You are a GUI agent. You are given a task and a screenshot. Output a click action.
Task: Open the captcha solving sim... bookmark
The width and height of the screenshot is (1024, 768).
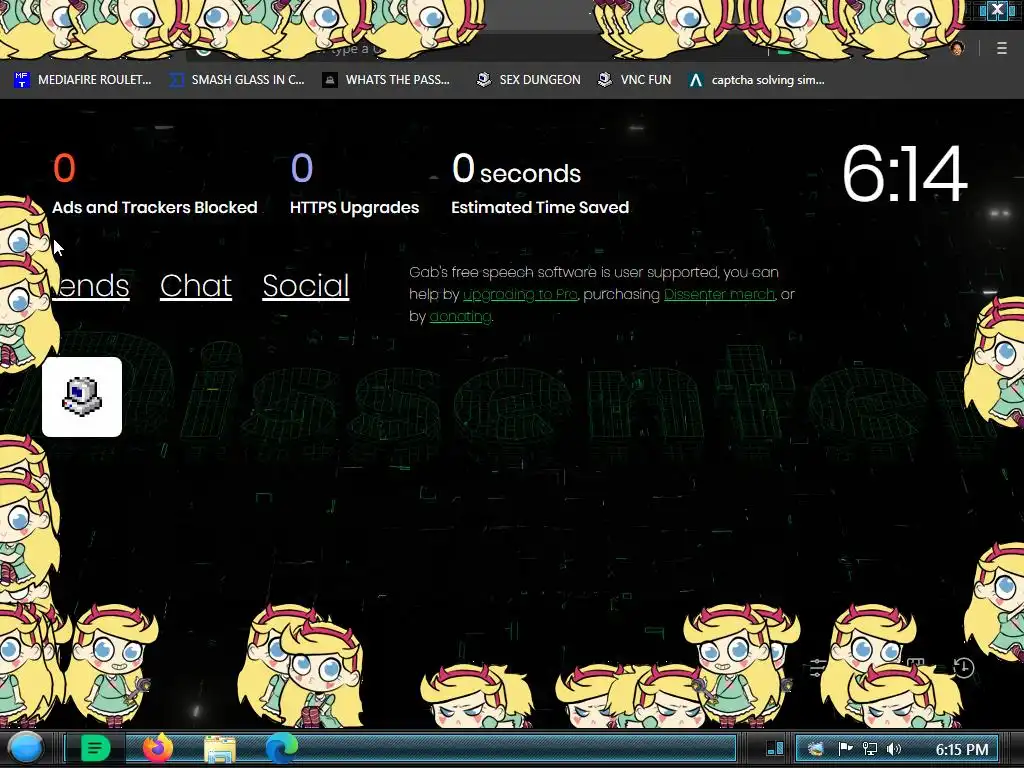click(756, 80)
